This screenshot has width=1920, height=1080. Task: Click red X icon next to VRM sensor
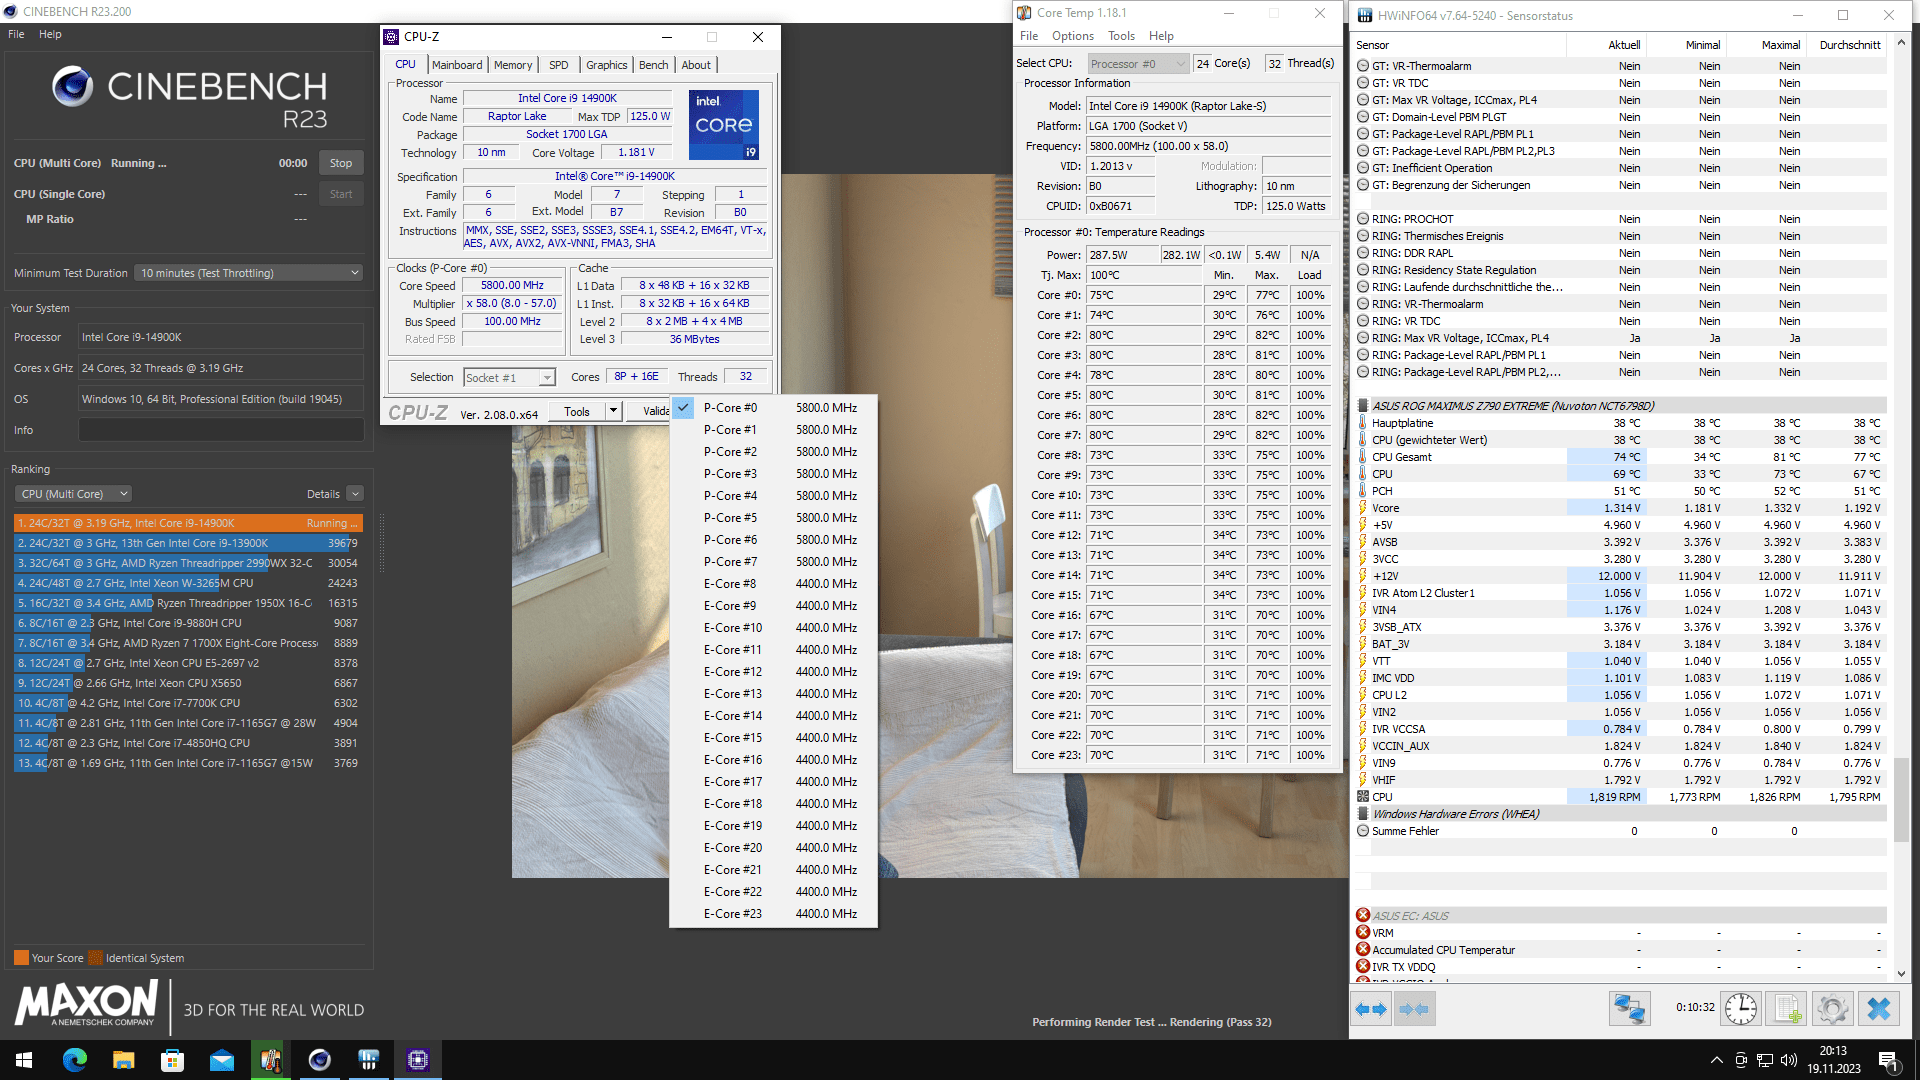[x=1362, y=933]
